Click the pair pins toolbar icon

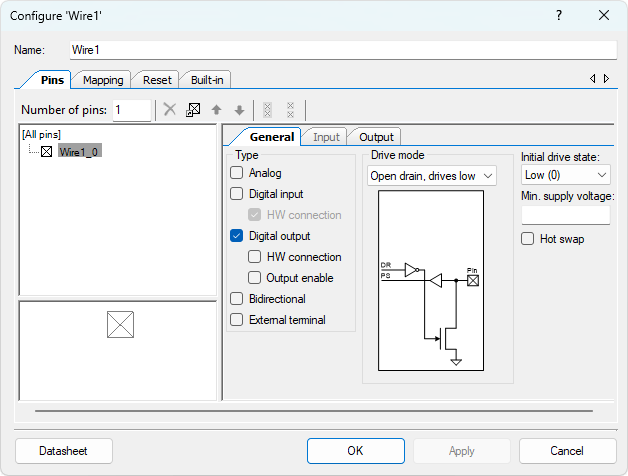pos(267,110)
